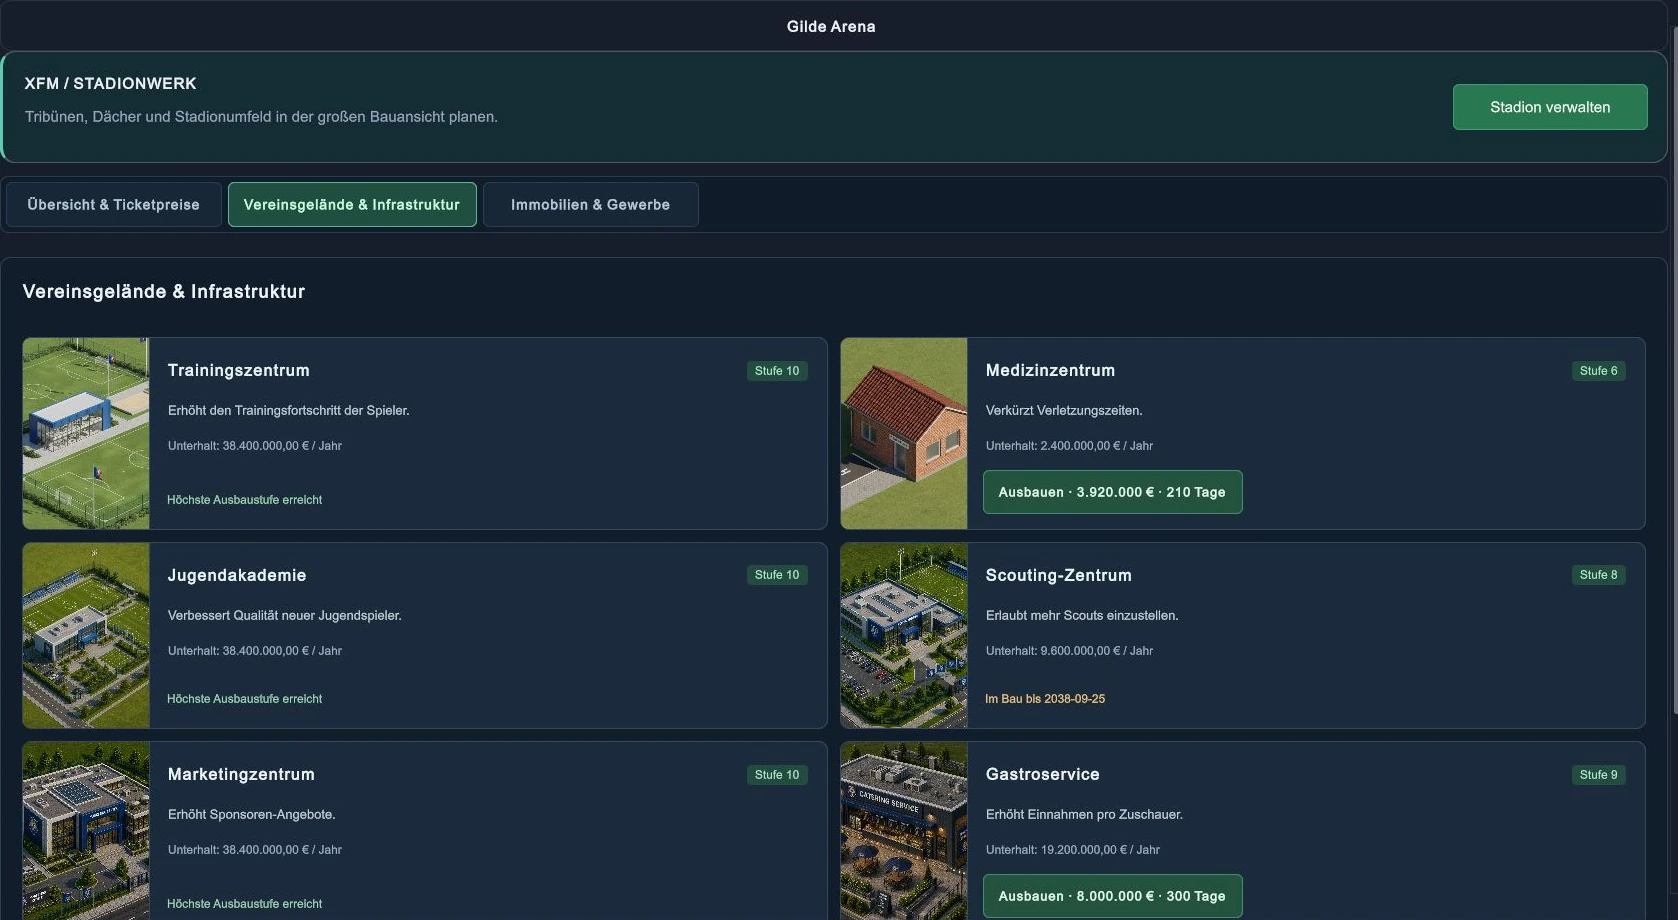This screenshot has width=1678, height=920.
Task: Click the Stufe 10 badge of Trainingszentrum
Action: tap(777, 371)
